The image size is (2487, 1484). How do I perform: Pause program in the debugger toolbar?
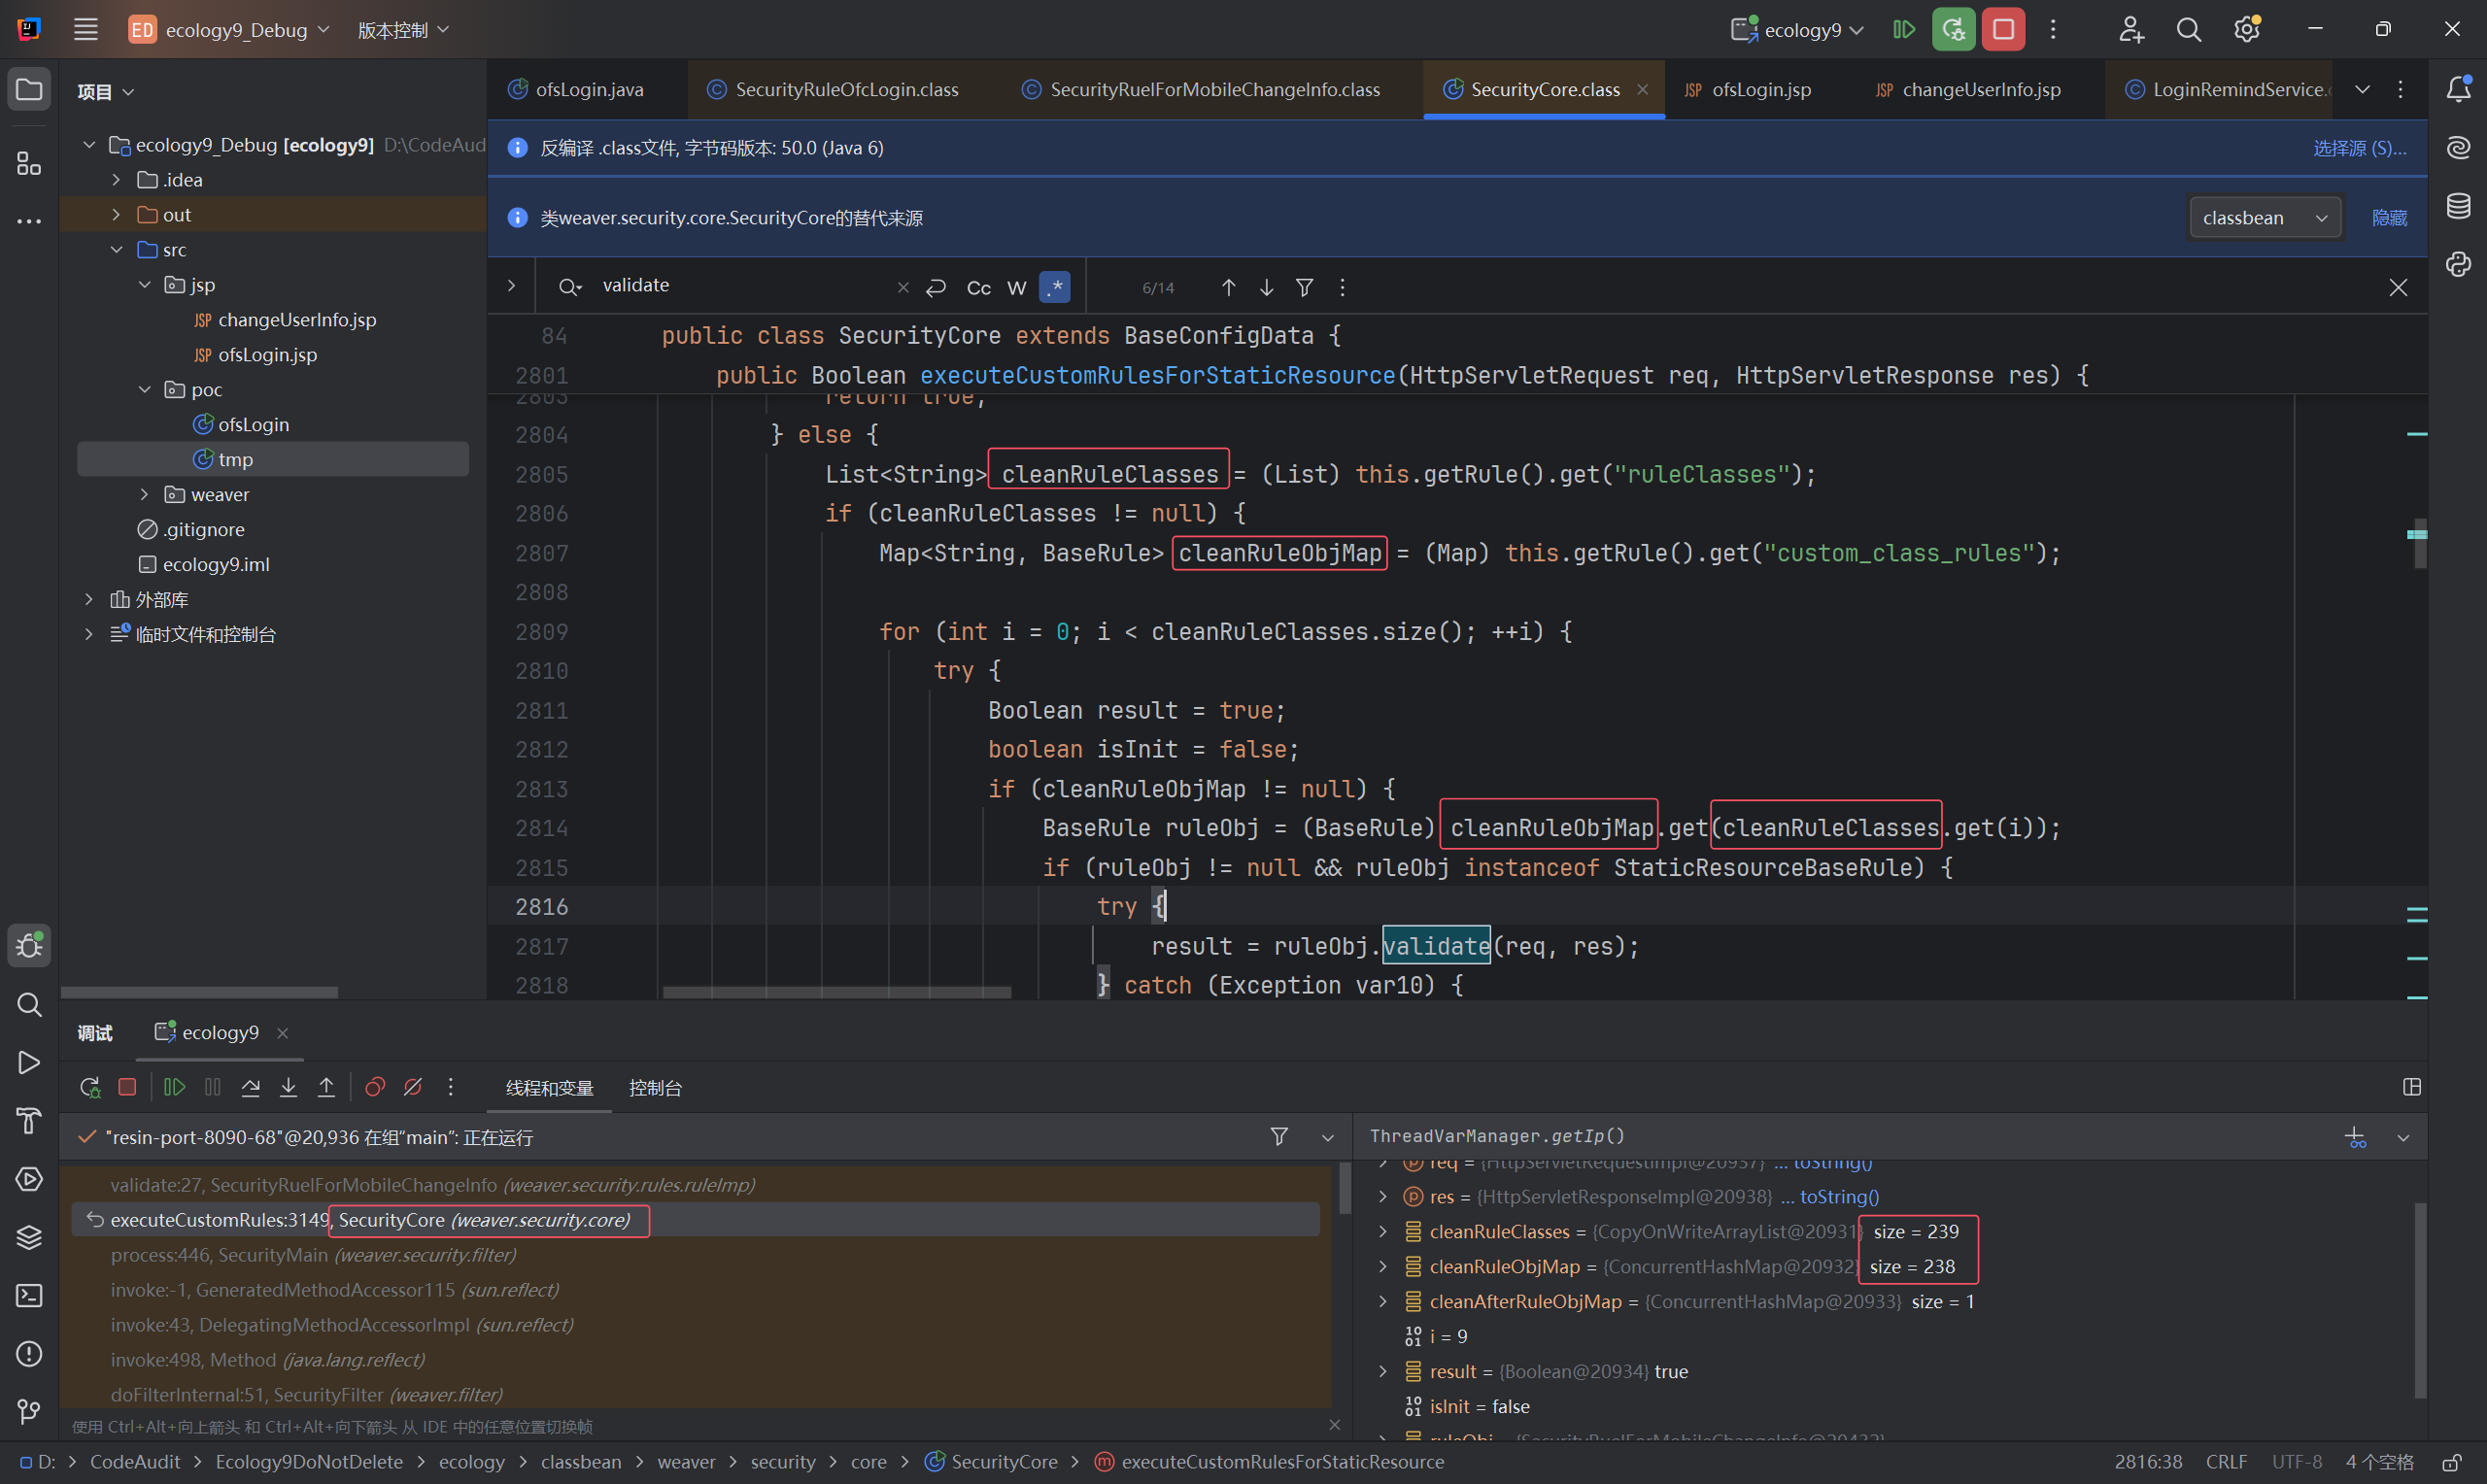click(x=212, y=1087)
